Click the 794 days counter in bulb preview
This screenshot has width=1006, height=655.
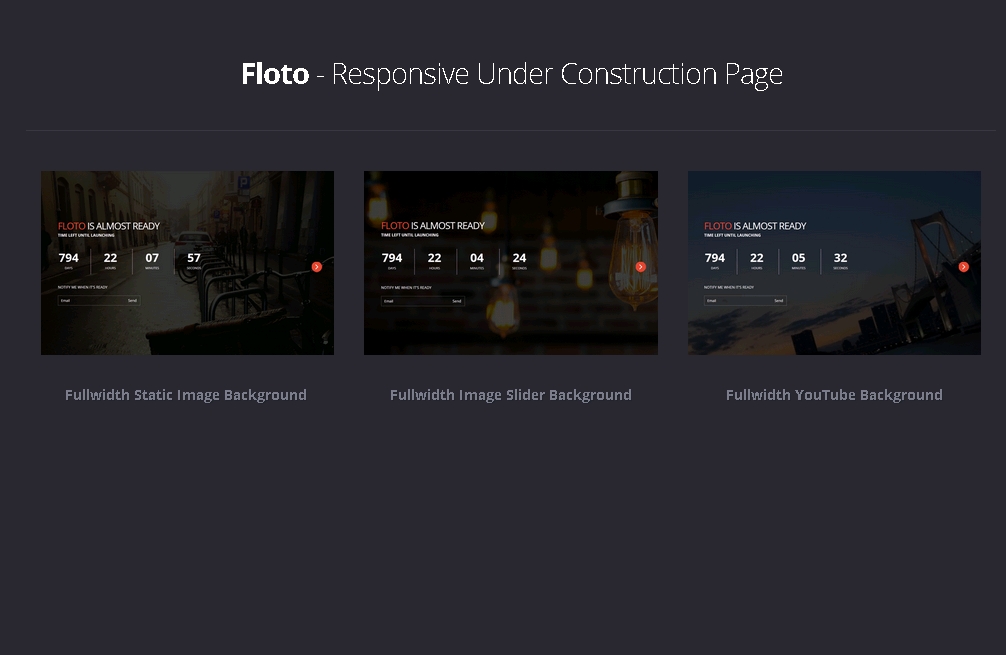point(392,260)
